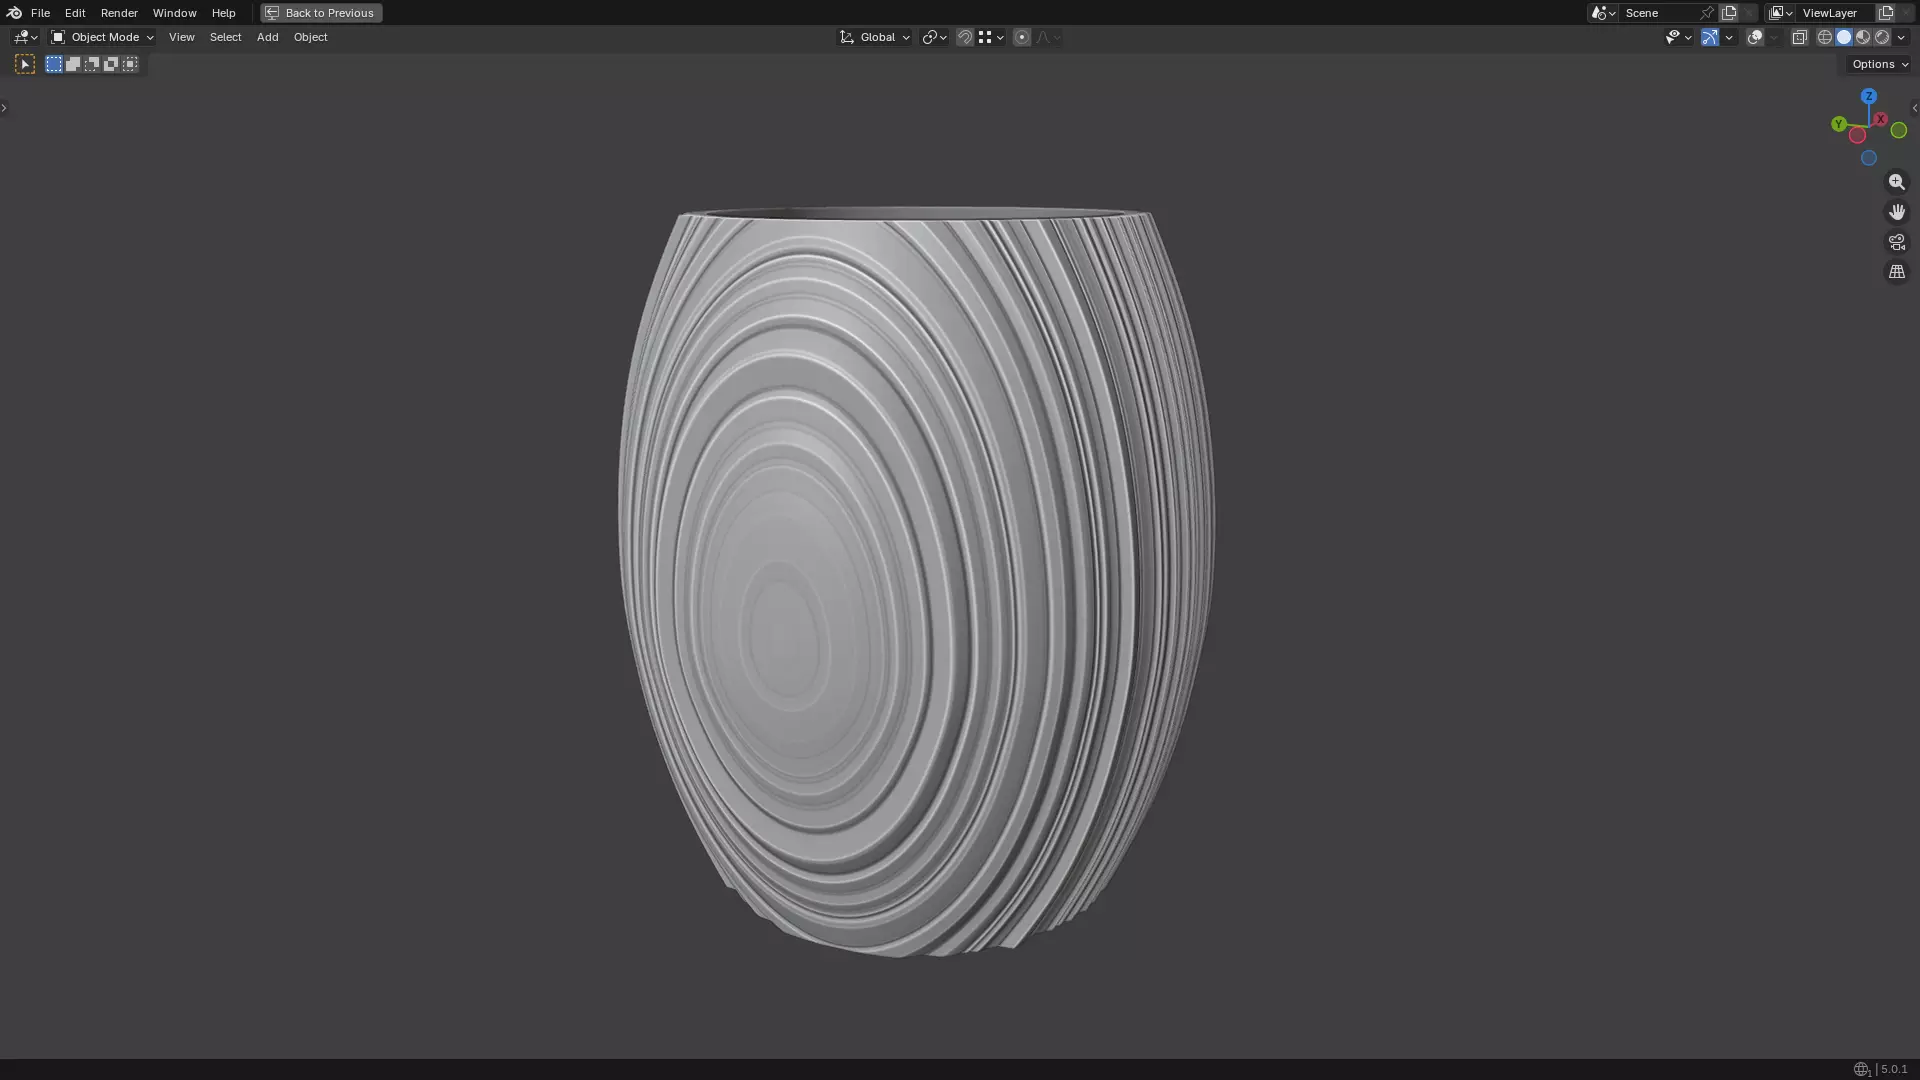Toggle proportional editing
Viewport: 1920px width, 1080px height.
[1021, 37]
